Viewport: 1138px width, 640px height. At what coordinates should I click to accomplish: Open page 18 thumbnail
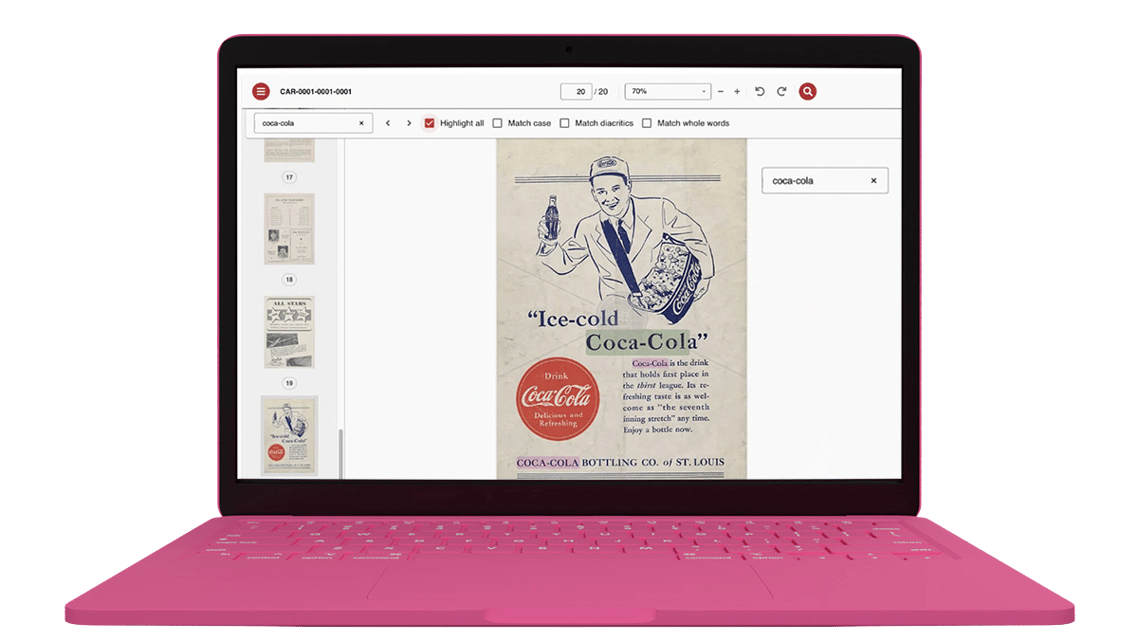(x=289, y=229)
